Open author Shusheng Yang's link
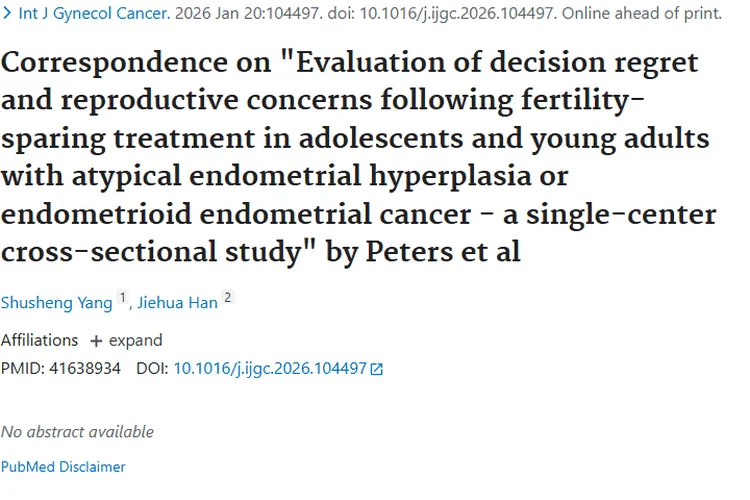Image resolution: width=750 pixels, height=500 pixels. [56, 303]
